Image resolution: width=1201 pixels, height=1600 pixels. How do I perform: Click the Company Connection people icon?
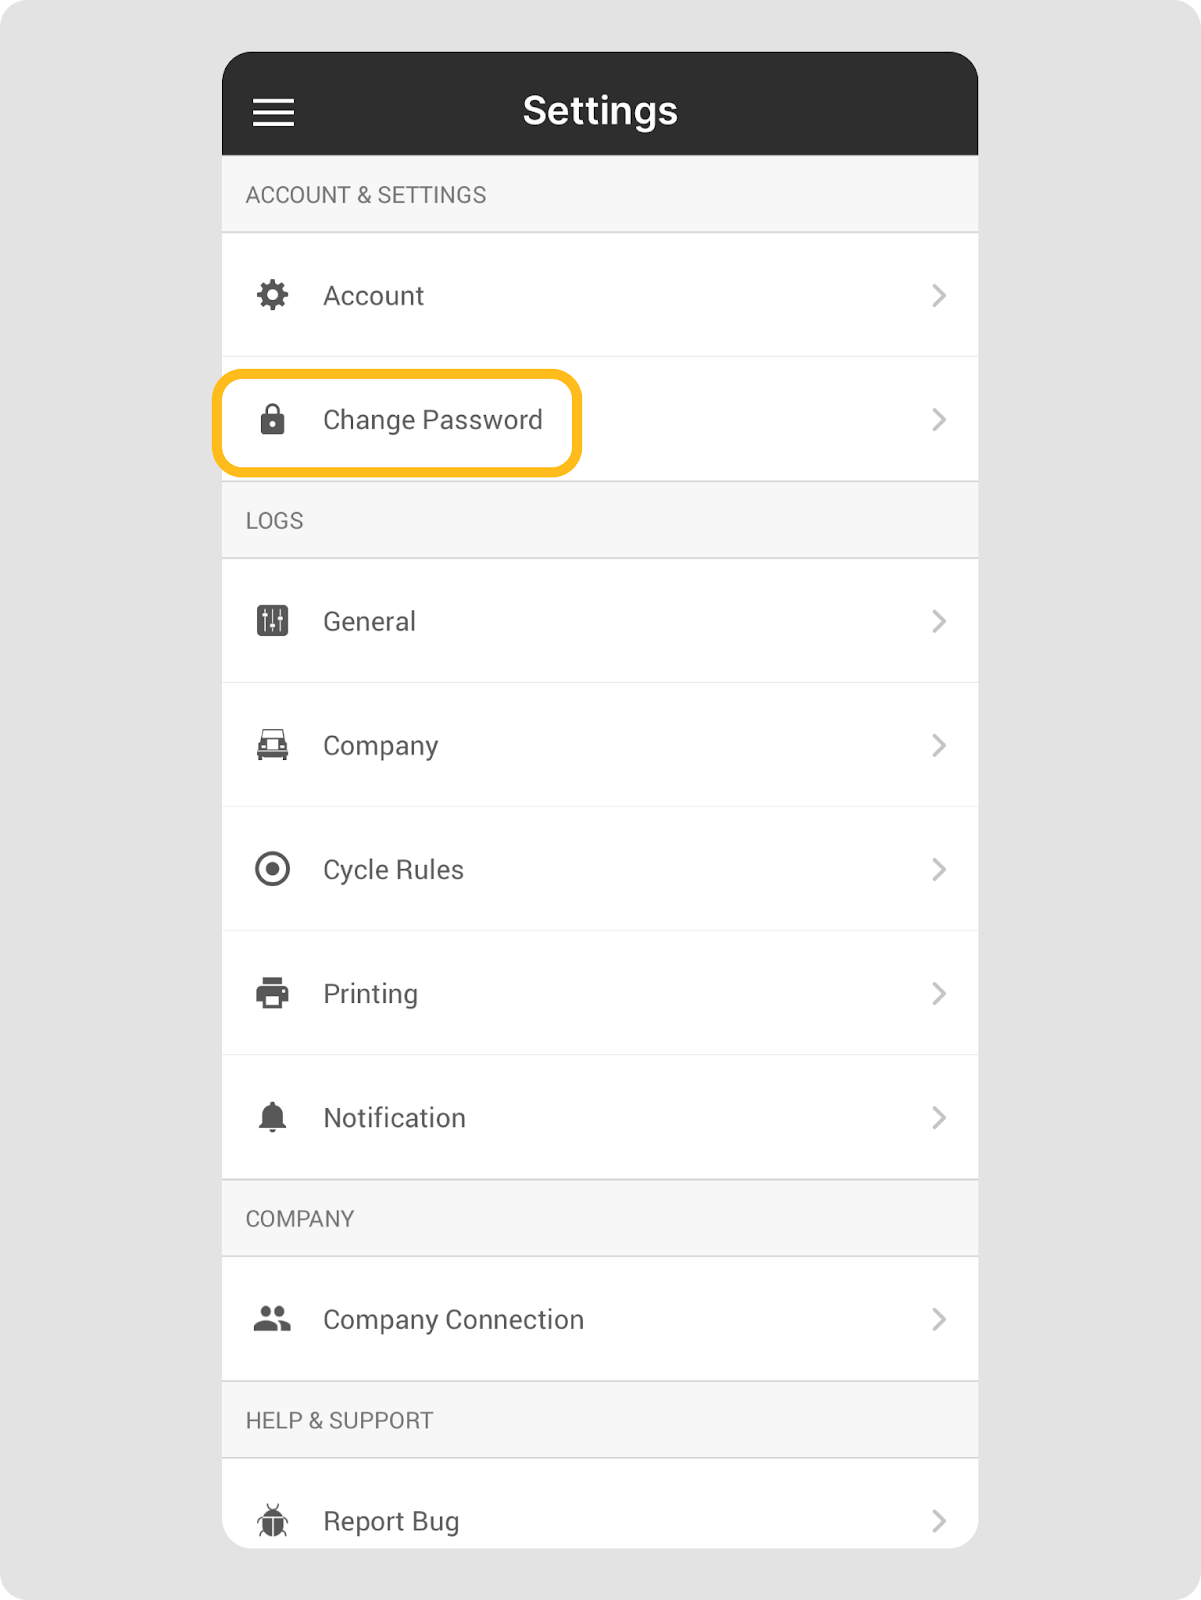pyautogui.click(x=272, y=1319)
